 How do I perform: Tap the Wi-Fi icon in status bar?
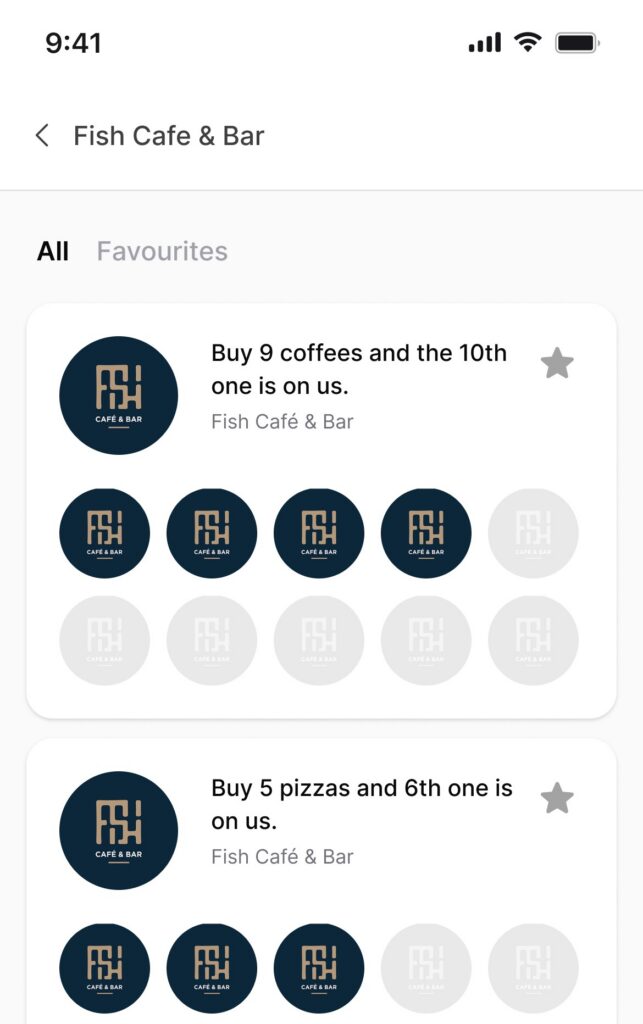coord(526,42)
